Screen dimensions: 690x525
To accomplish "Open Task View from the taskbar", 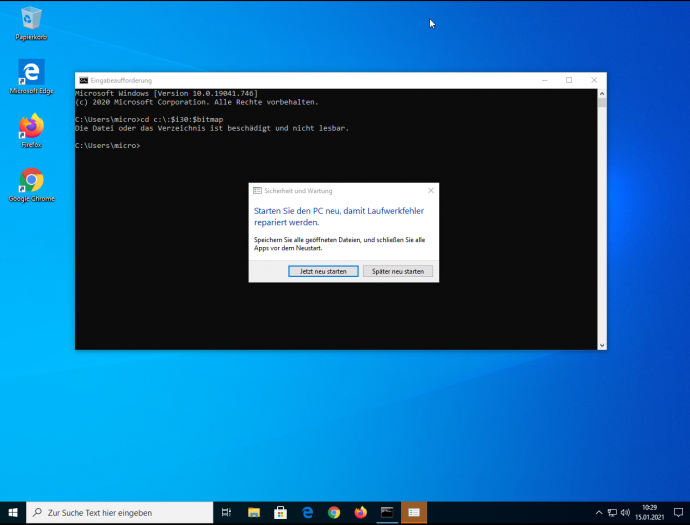I will [x=226, y=512].
